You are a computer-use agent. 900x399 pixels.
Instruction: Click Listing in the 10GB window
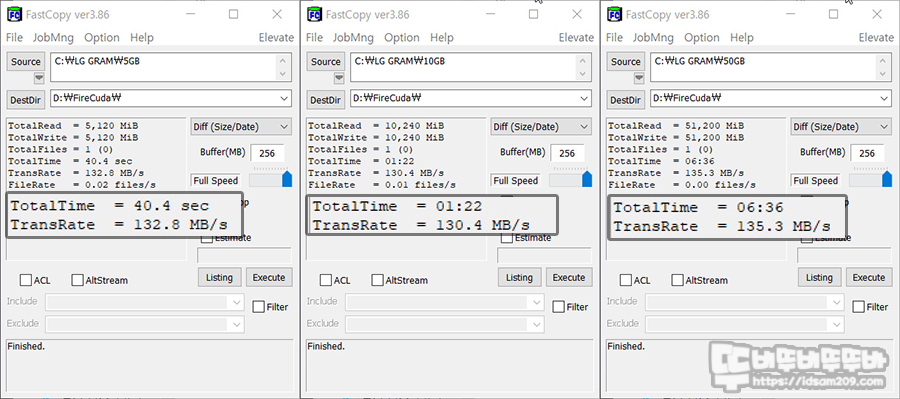click(519, 277)
